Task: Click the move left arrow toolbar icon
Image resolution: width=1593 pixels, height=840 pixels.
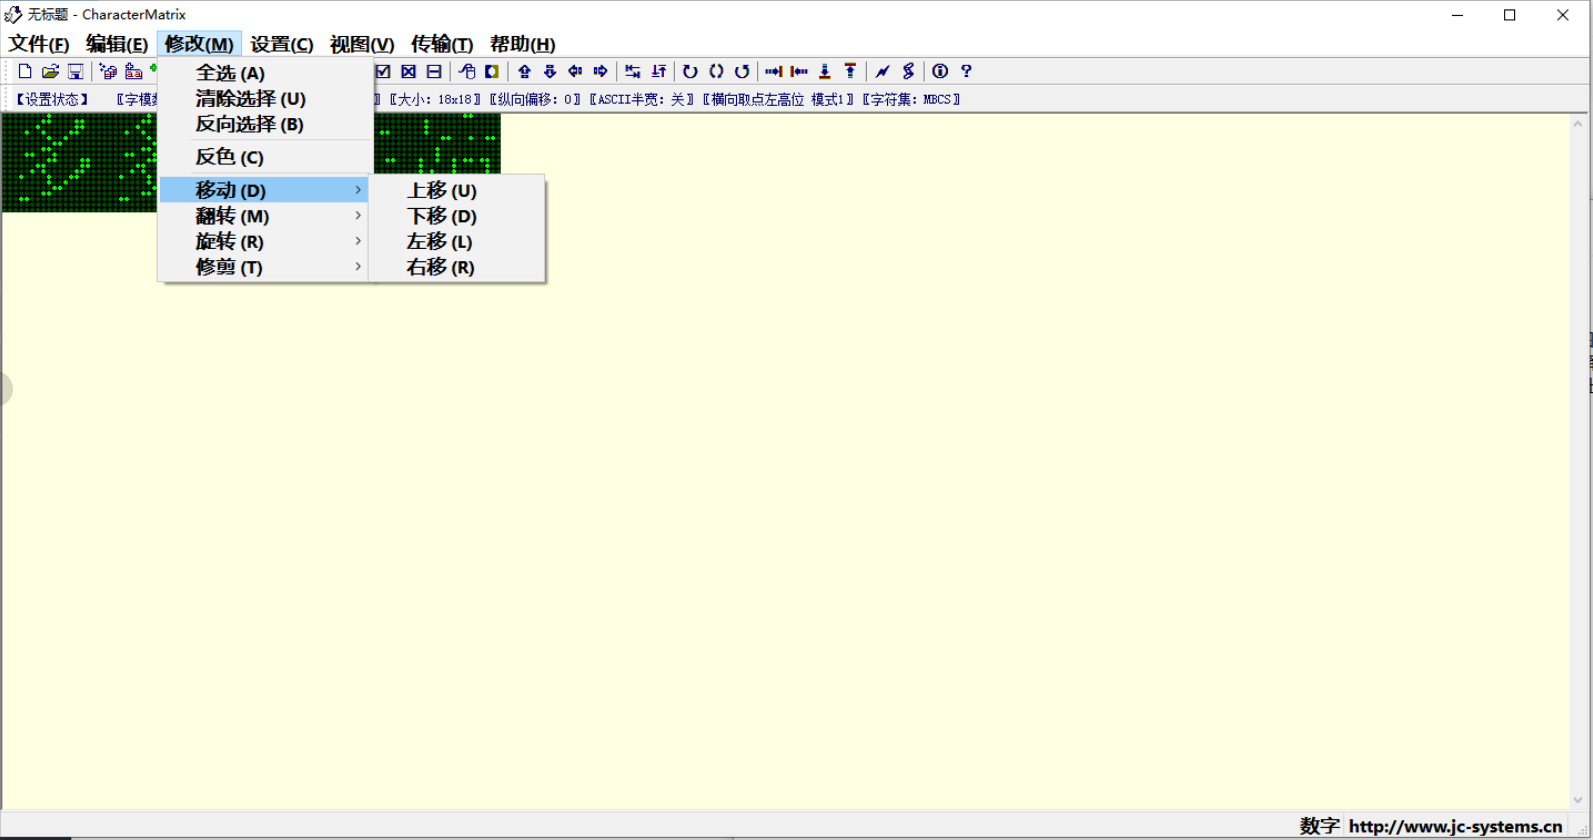Action: point(575,71)
